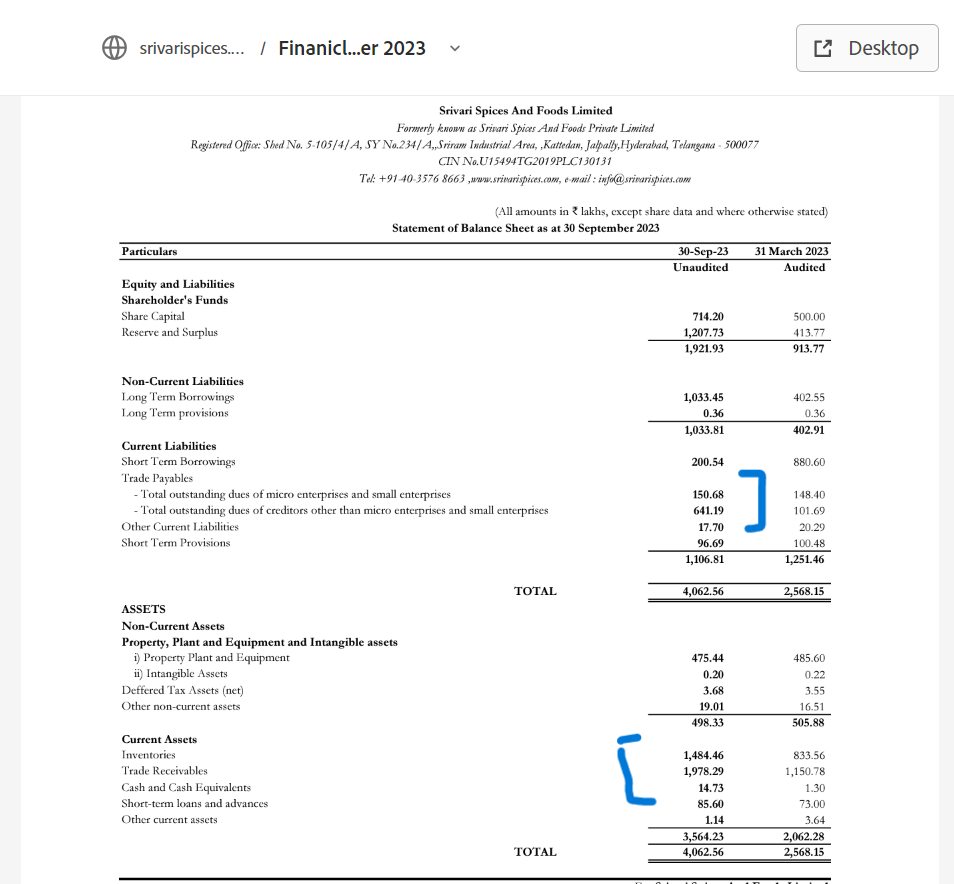The height and width of the screenshot is (884, 954).
Task: Click the Srivari Spices And Foods Limited heading
Action: coord(525,111)
